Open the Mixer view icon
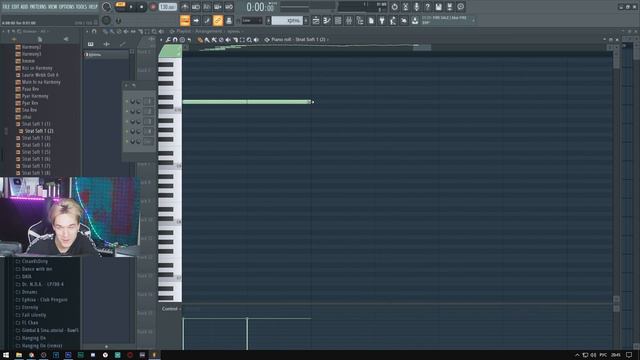This screenshot has height=360, width=640. pos(349,20)
